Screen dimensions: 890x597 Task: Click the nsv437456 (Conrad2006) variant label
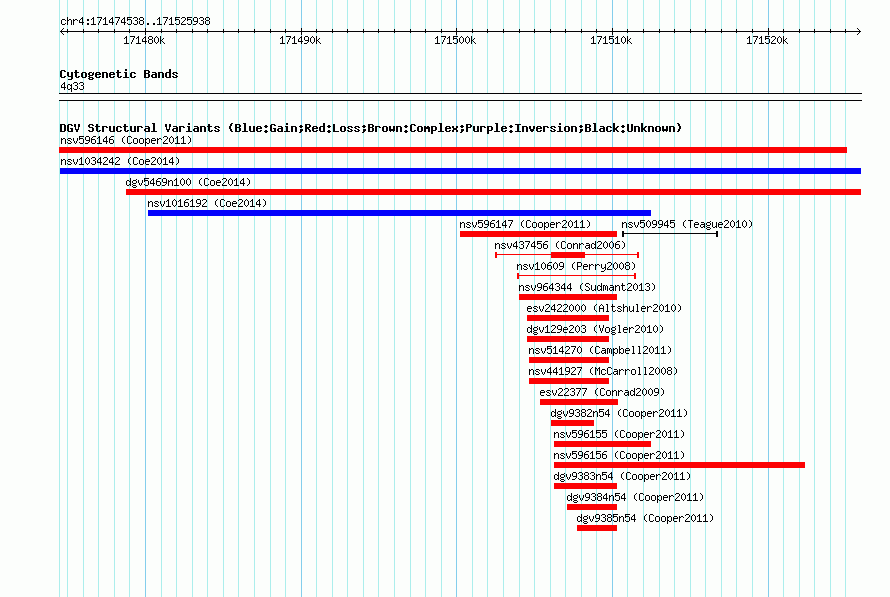tap(560, 245)
